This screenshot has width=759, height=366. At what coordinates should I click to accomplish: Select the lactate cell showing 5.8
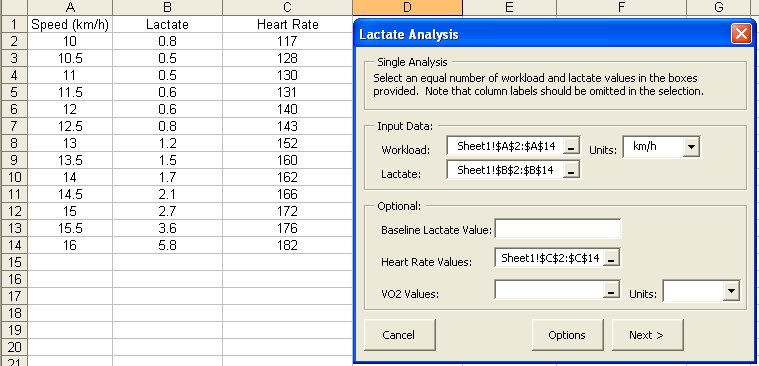pyautogui.click(x=167, y=245)
